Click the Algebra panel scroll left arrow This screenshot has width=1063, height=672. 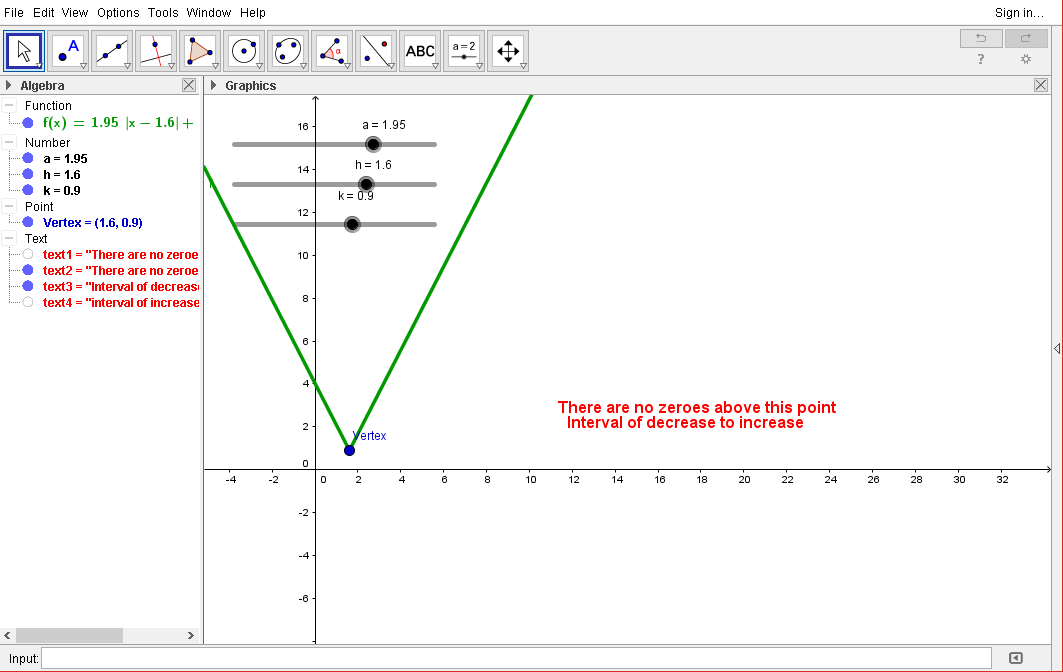(x=7, y=635)
